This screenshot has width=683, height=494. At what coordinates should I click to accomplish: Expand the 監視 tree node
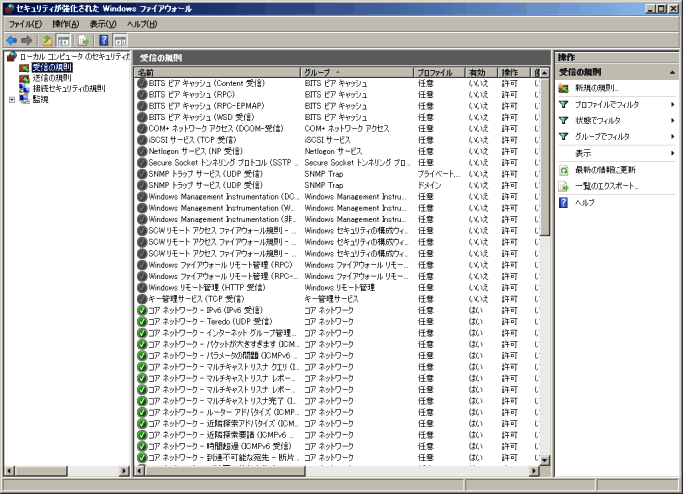pyautogui.click(x=12, y=99)
